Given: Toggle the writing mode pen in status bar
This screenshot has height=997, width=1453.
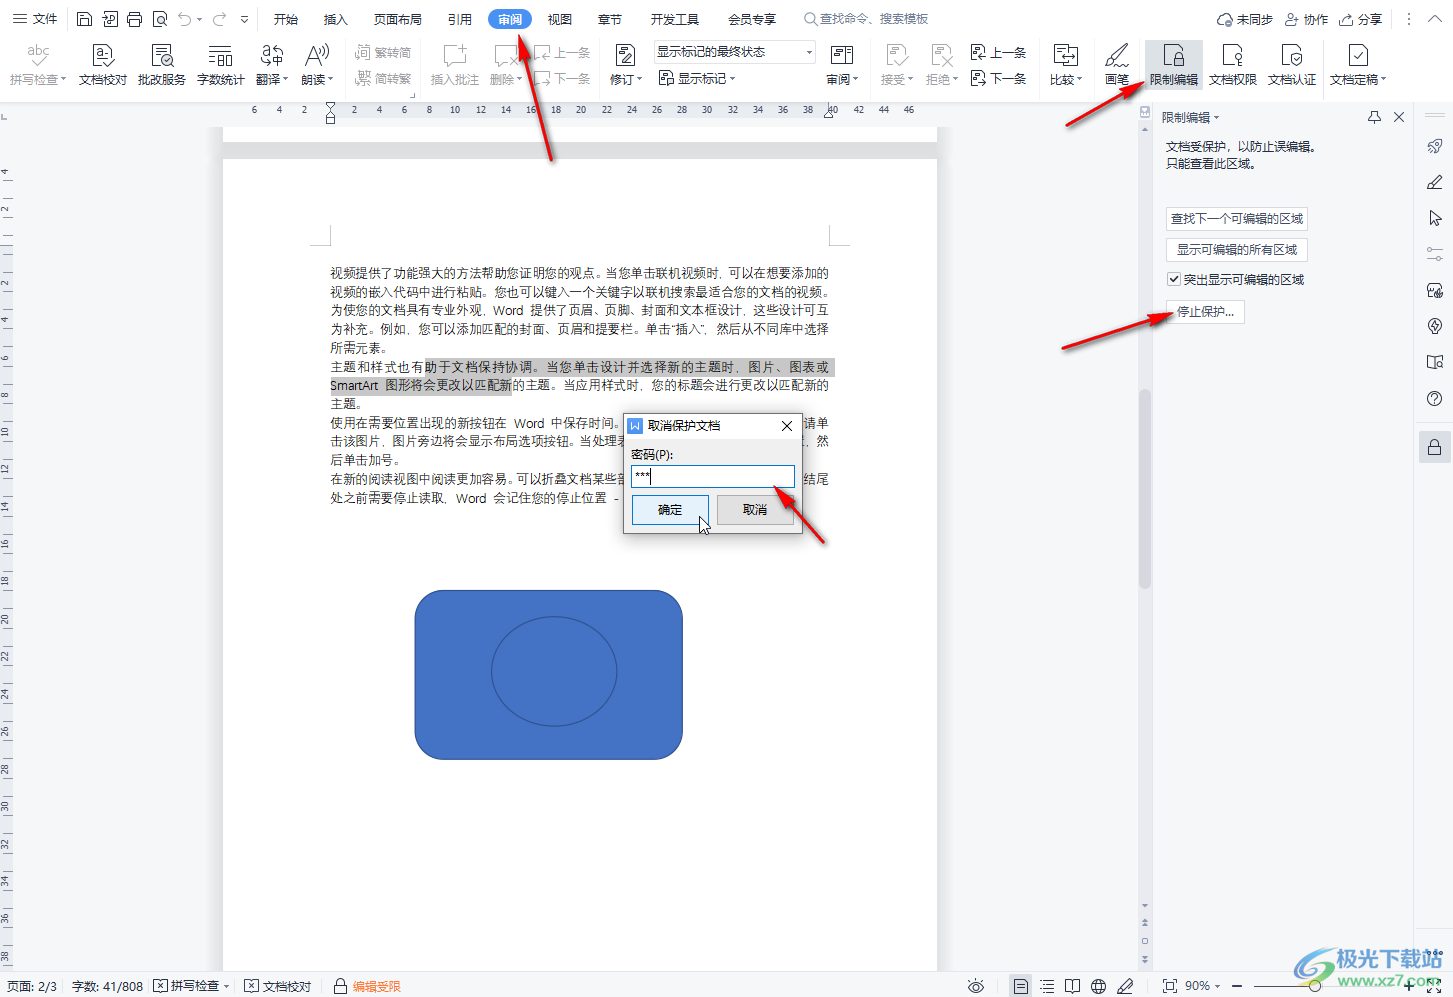Looking at the screenshot, I should pos(1125,986).
